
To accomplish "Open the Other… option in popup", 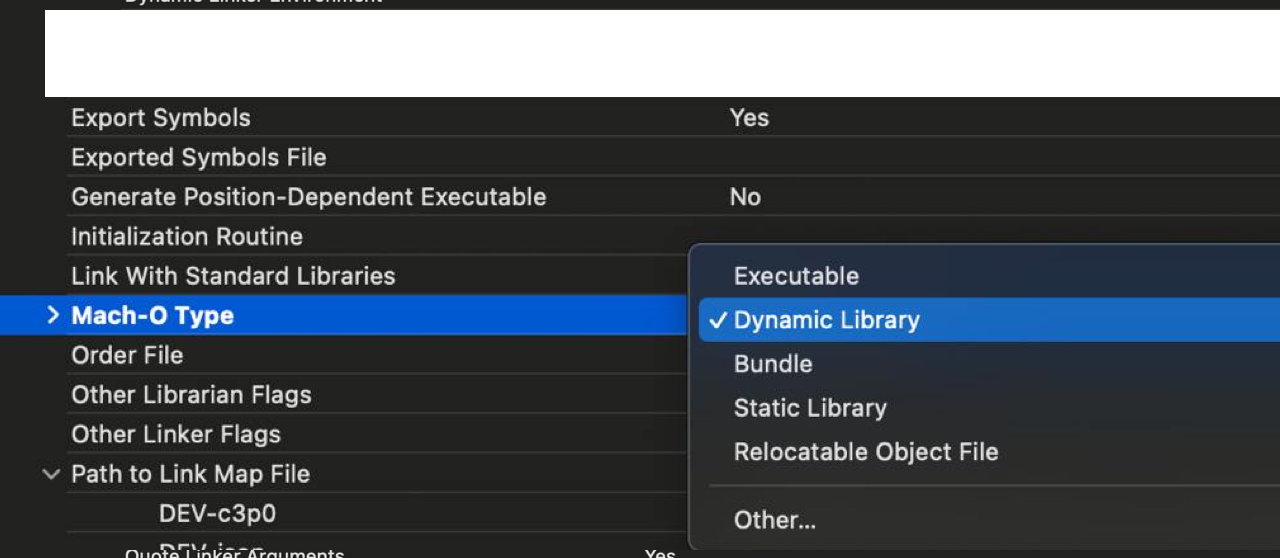I will [x=775, y=520].
